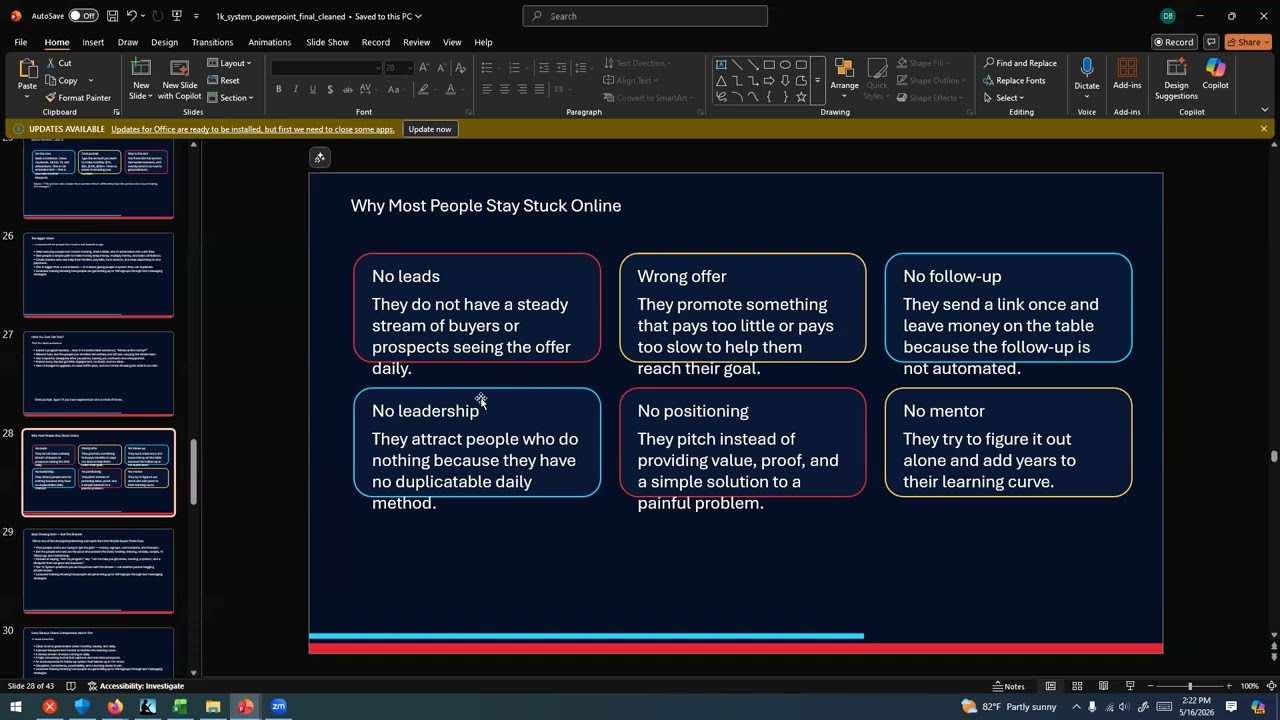Toggle underline formatting
This screenshot has width=1280, height=720.
[x=313, y=89]
